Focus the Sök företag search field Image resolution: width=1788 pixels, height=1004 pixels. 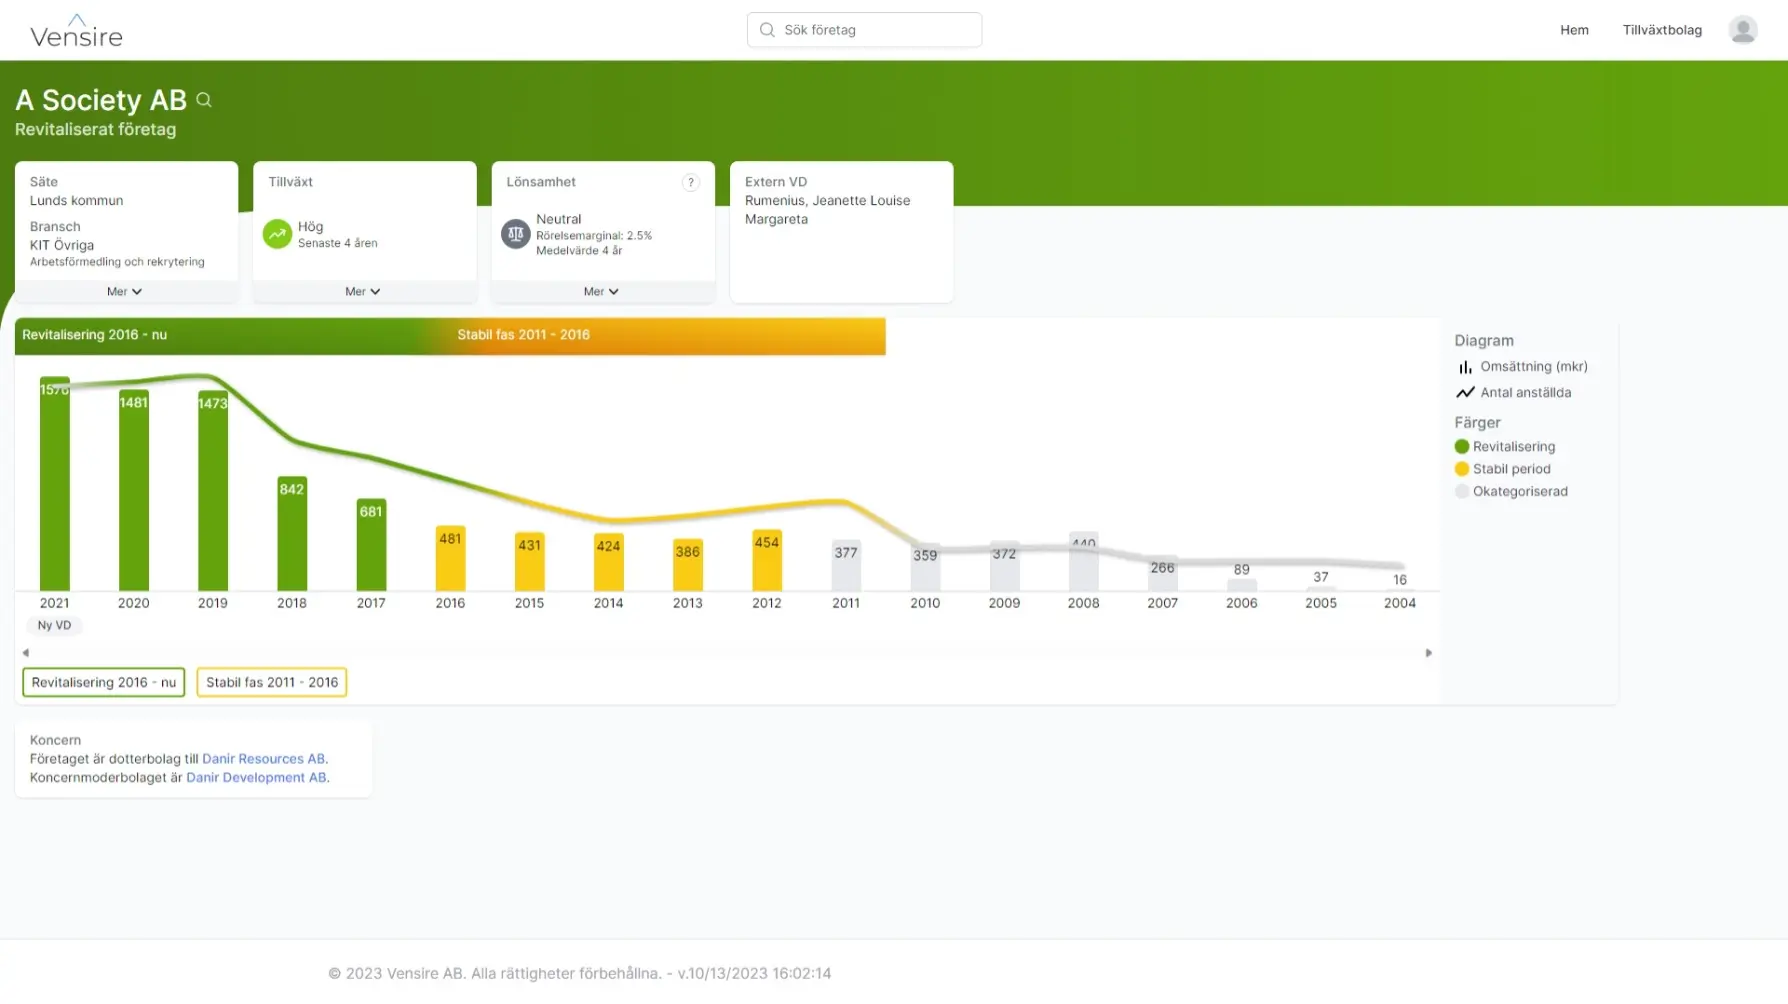coord(864,30)
